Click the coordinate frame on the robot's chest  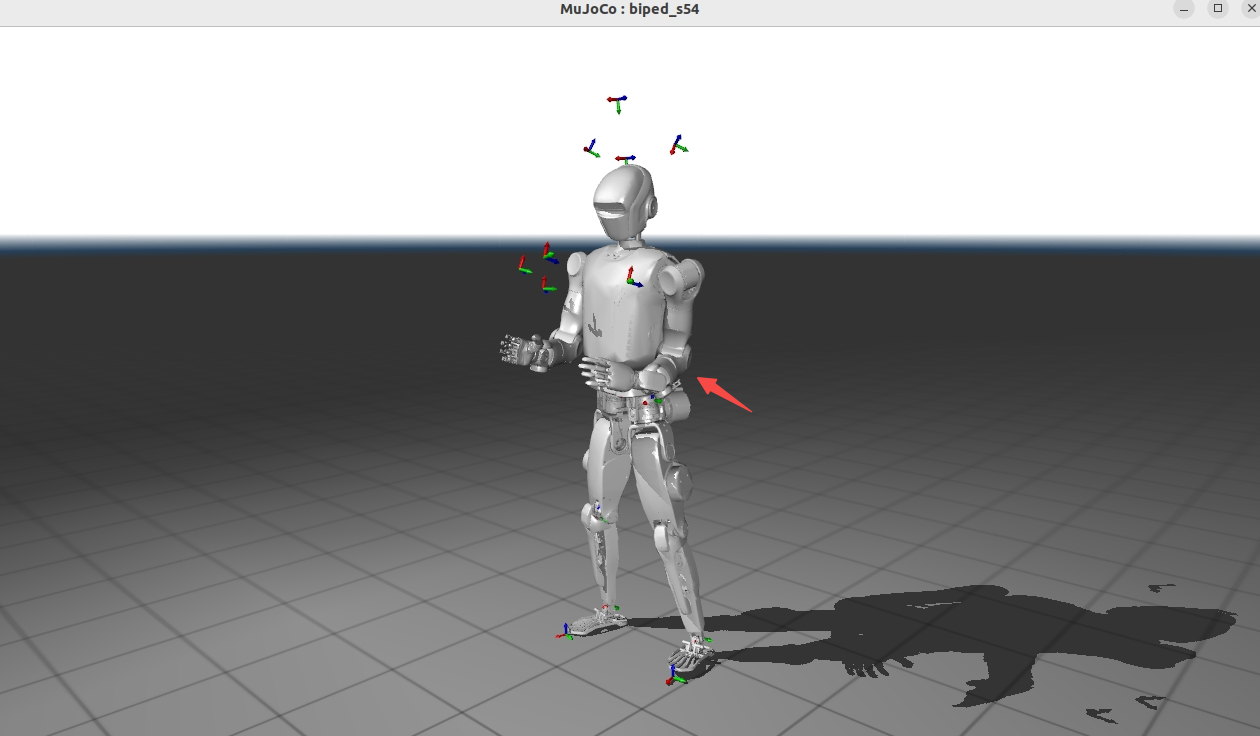(633, 279)
